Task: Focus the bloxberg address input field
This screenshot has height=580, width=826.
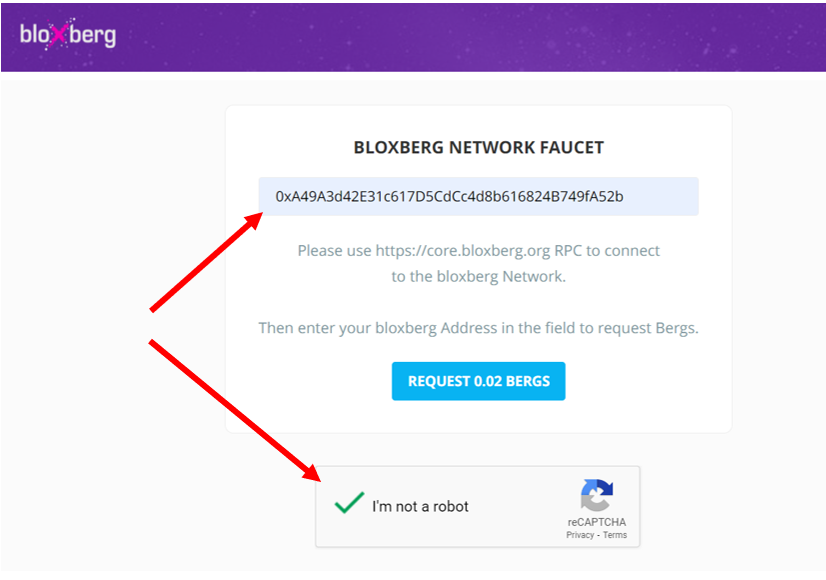Action: tap(478, 196)
